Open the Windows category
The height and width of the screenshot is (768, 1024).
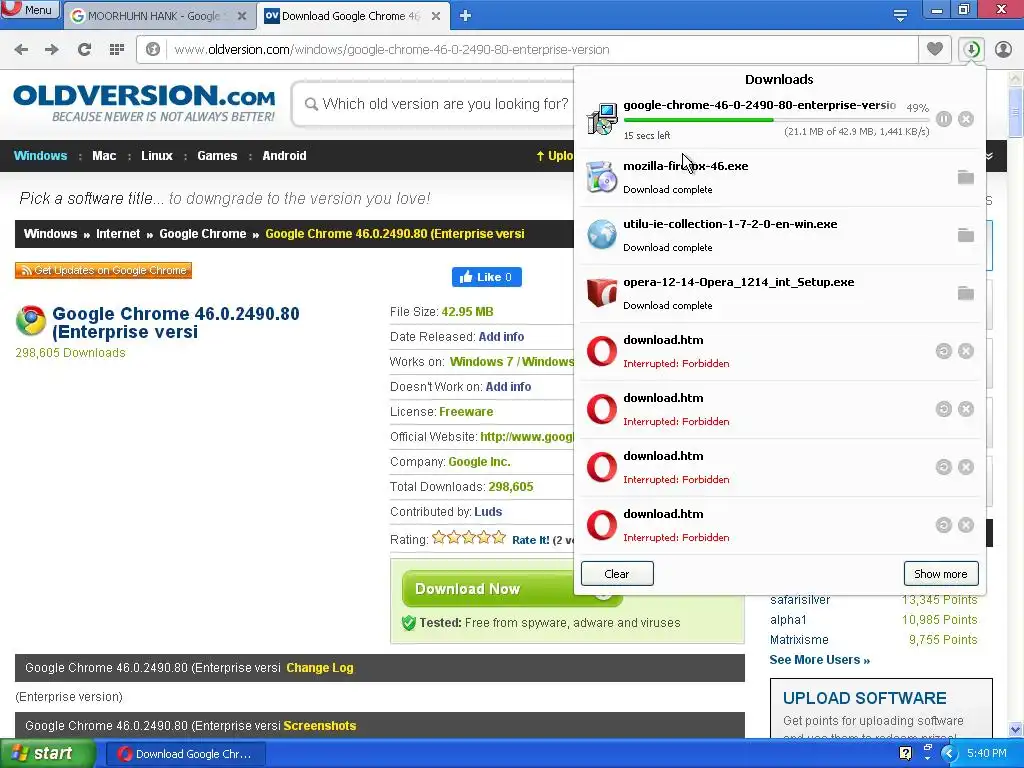coord(40,156)
